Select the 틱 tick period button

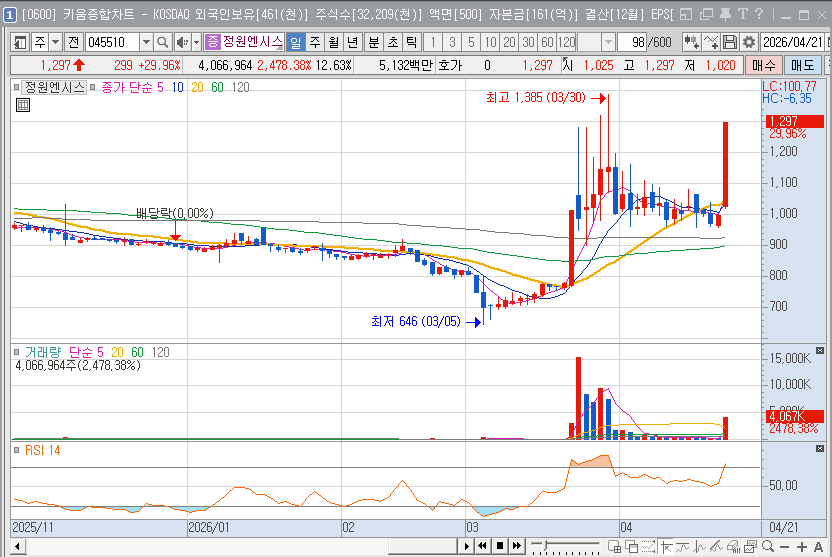[411, 42]
